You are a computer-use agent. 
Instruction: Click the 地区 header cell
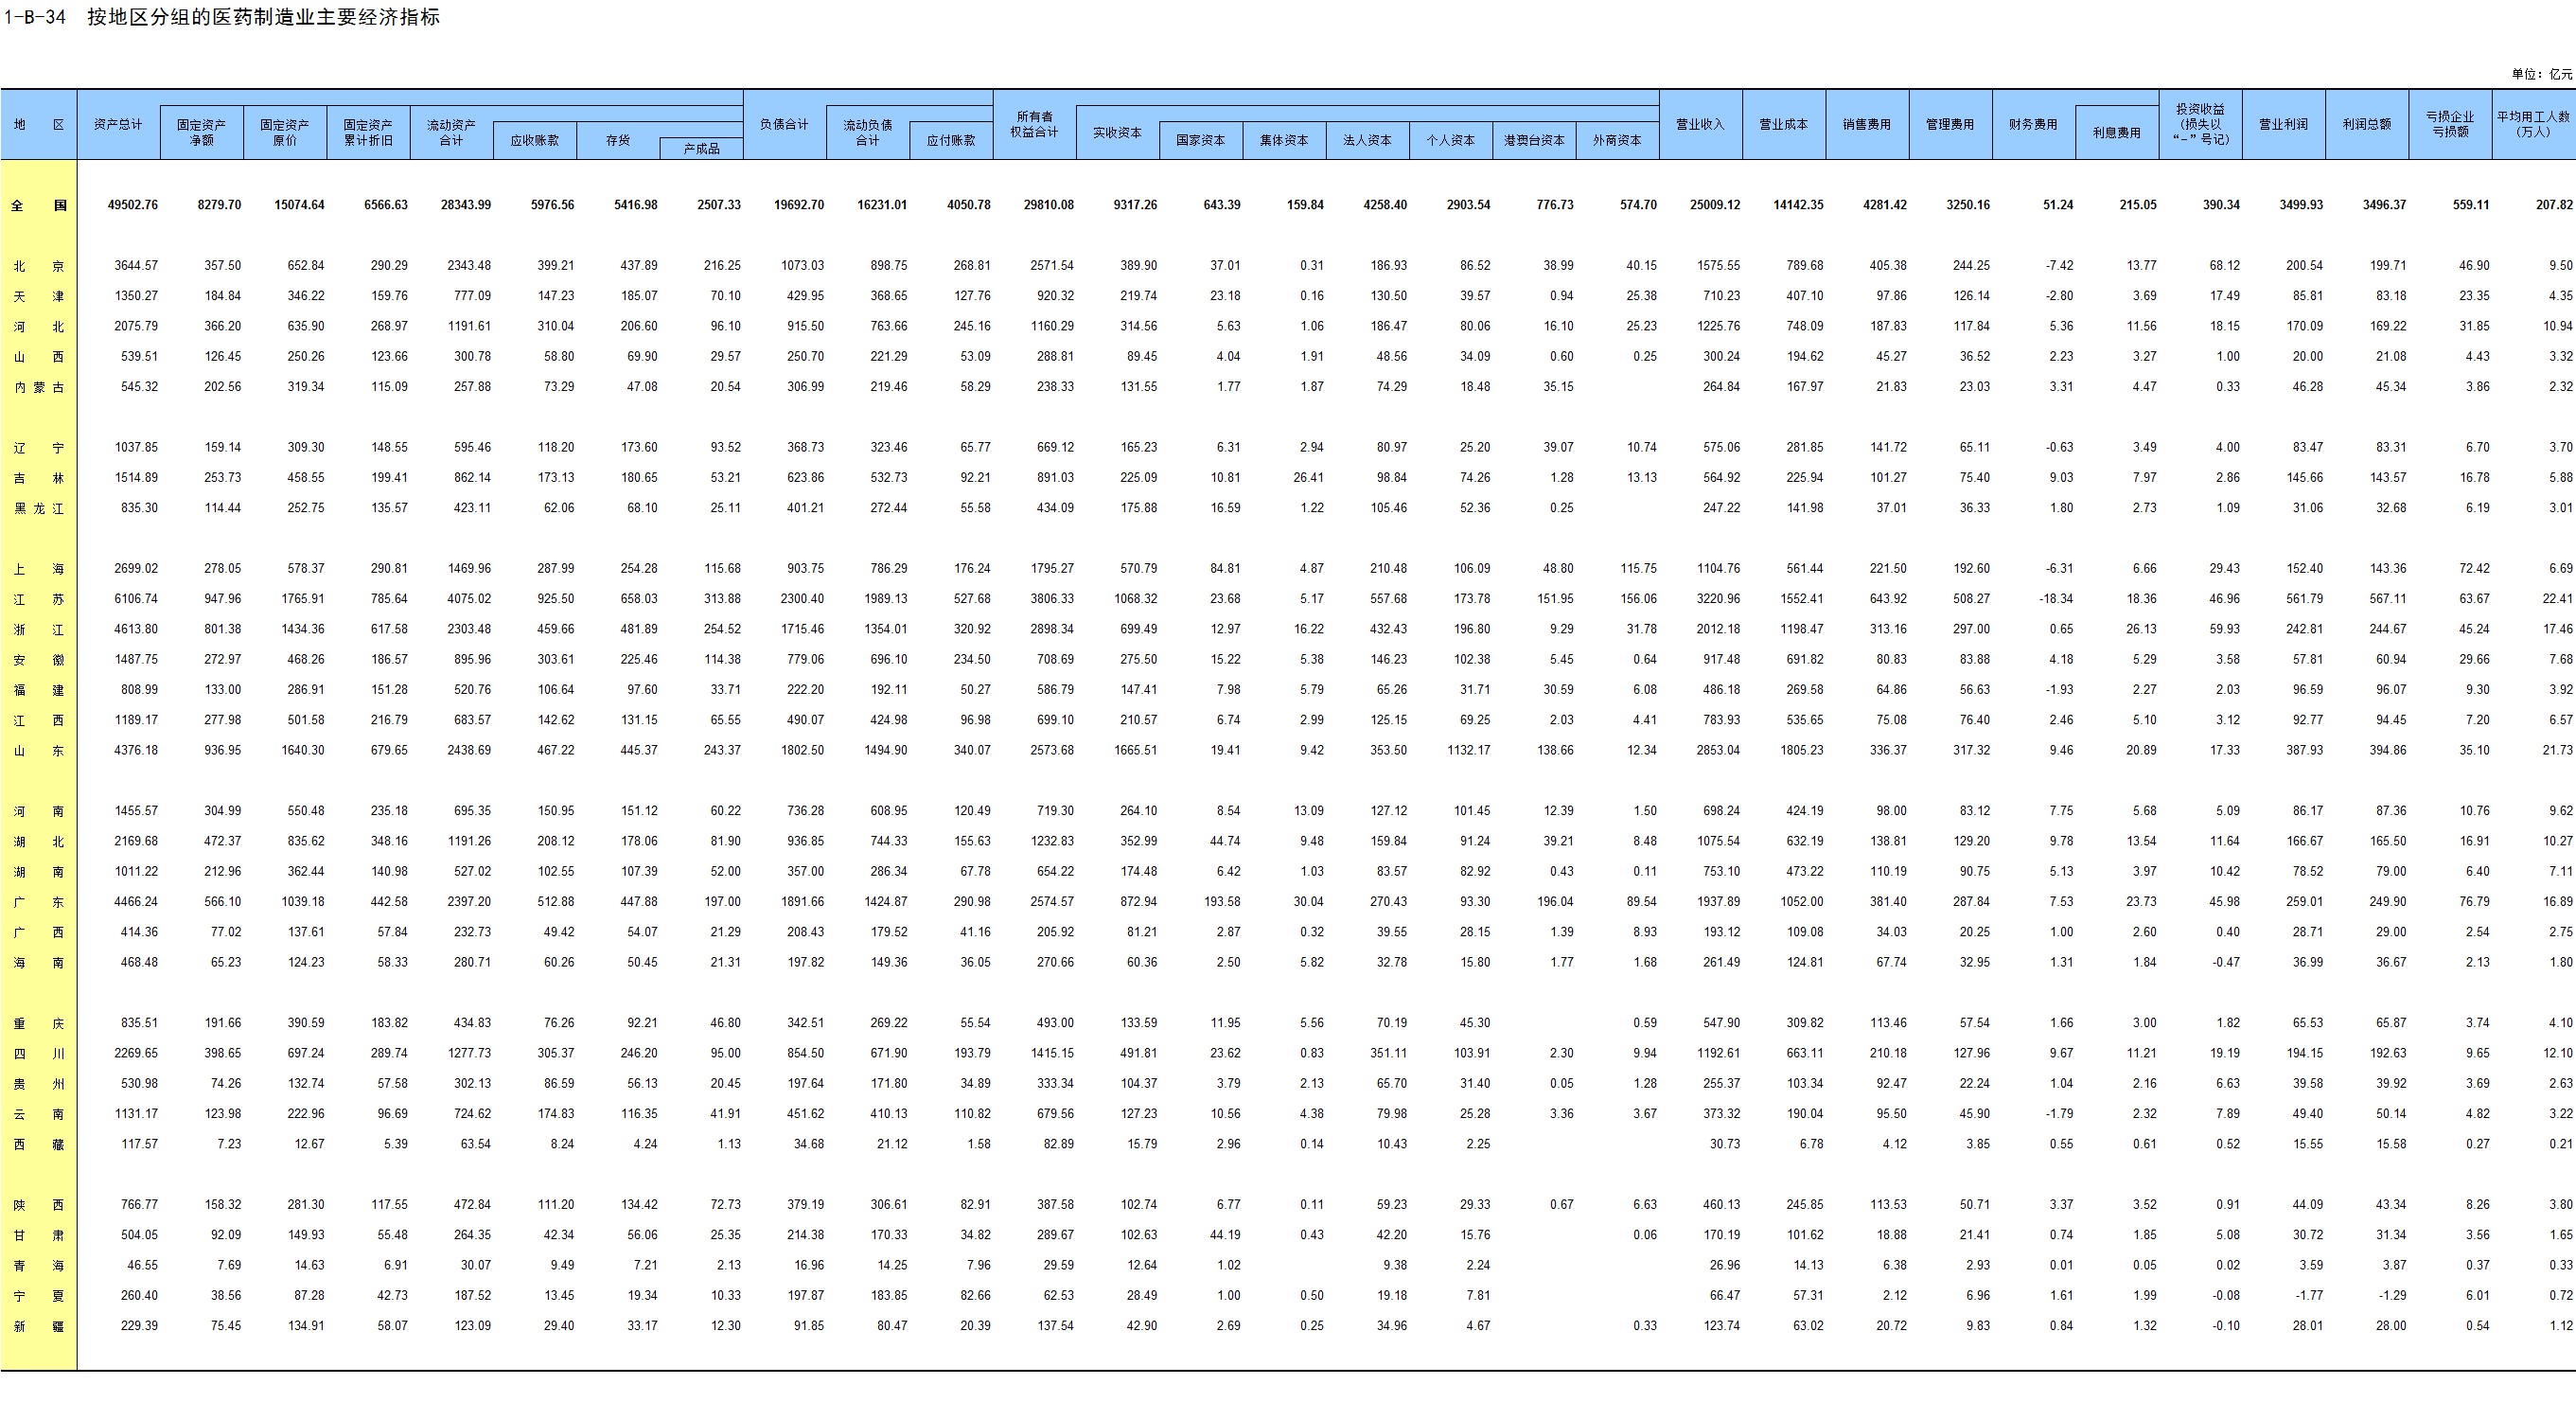pos(39,124)
